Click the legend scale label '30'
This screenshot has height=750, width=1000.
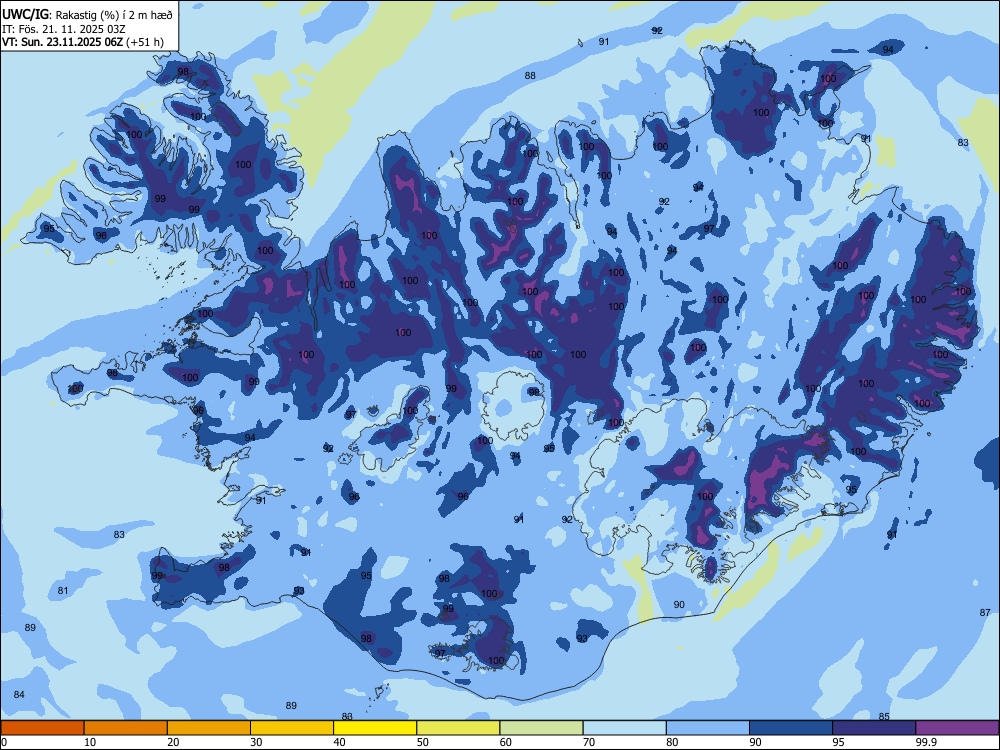pyautogui.click(x=256, y=742)
